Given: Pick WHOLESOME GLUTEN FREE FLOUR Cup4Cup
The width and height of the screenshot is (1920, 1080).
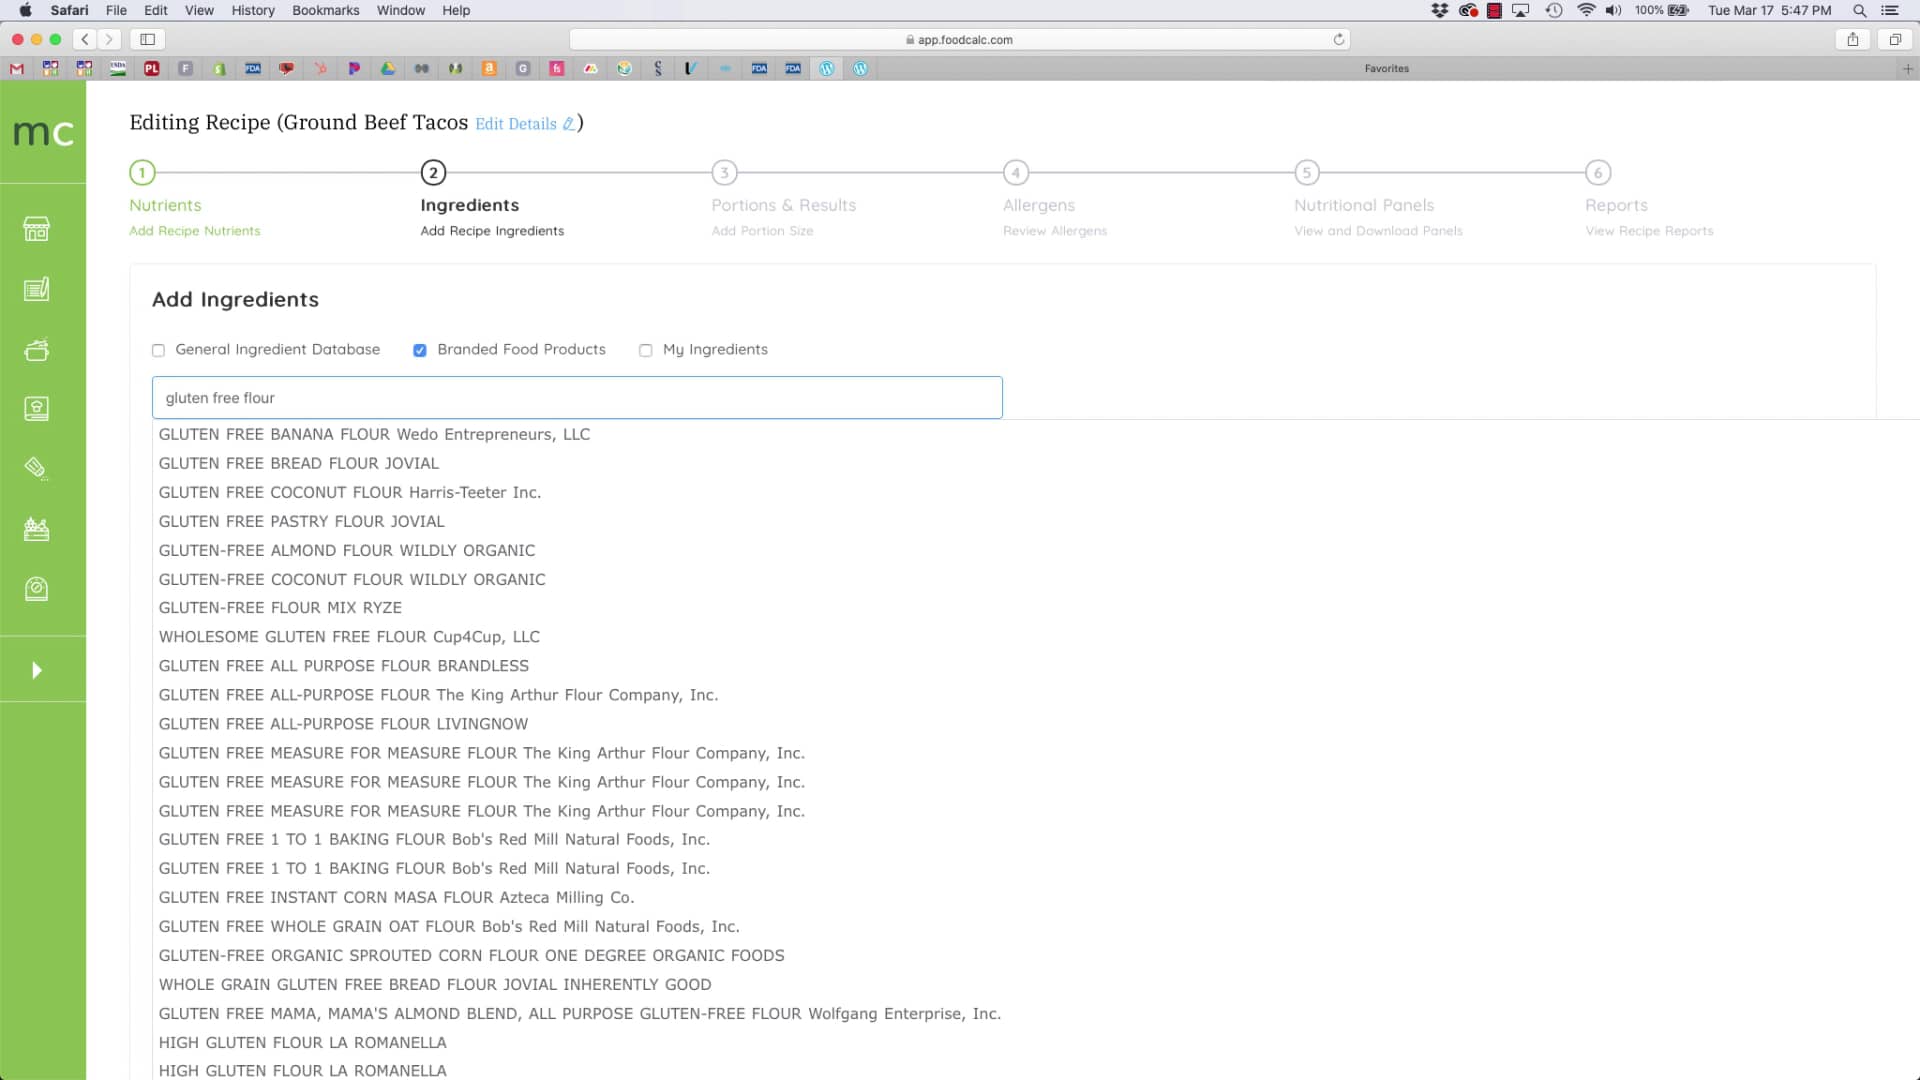Looking at the screenshot, I should 349,636.
